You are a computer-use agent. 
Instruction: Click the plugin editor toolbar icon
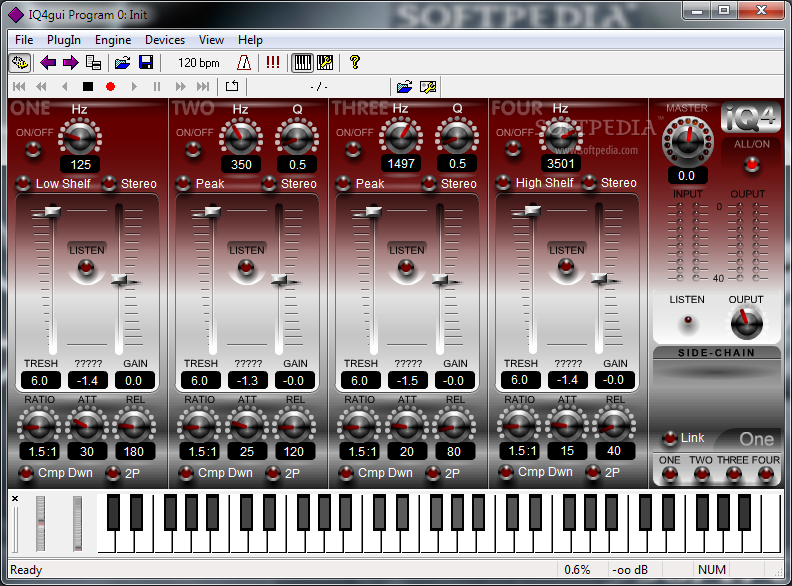[x=20, y=63]
